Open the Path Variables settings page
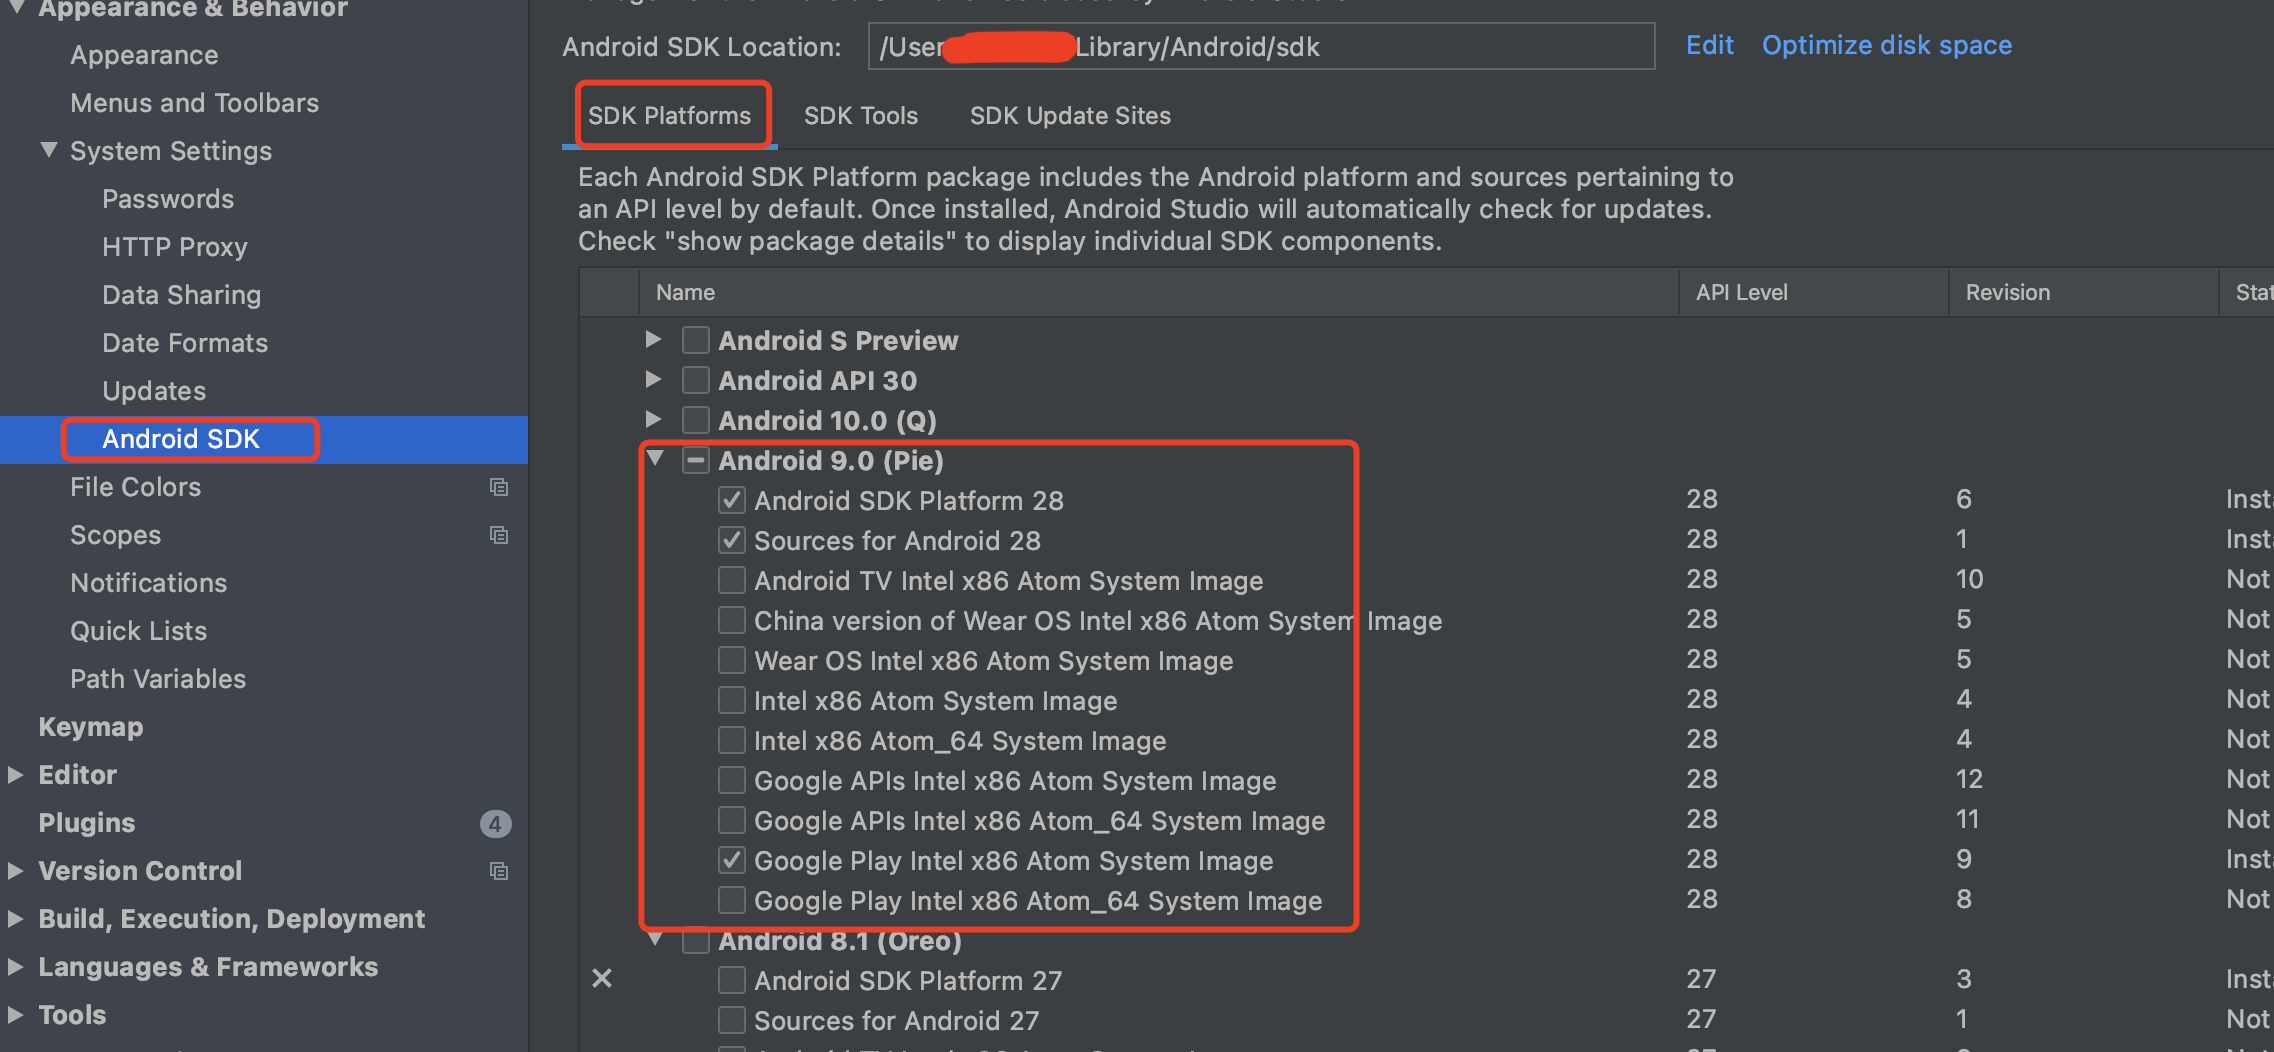This screenshot has width=2274, height=1052. point(158,679)
